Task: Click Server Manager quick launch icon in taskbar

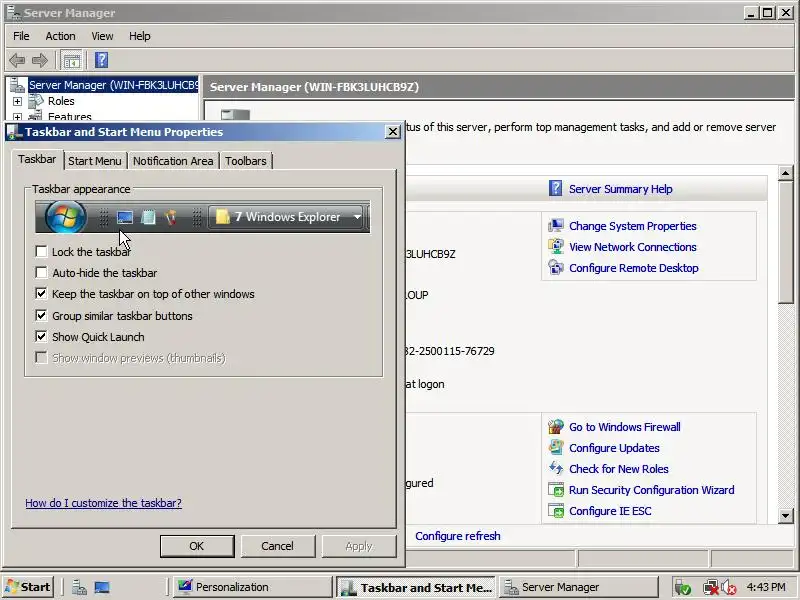Action: coord(79,587)
